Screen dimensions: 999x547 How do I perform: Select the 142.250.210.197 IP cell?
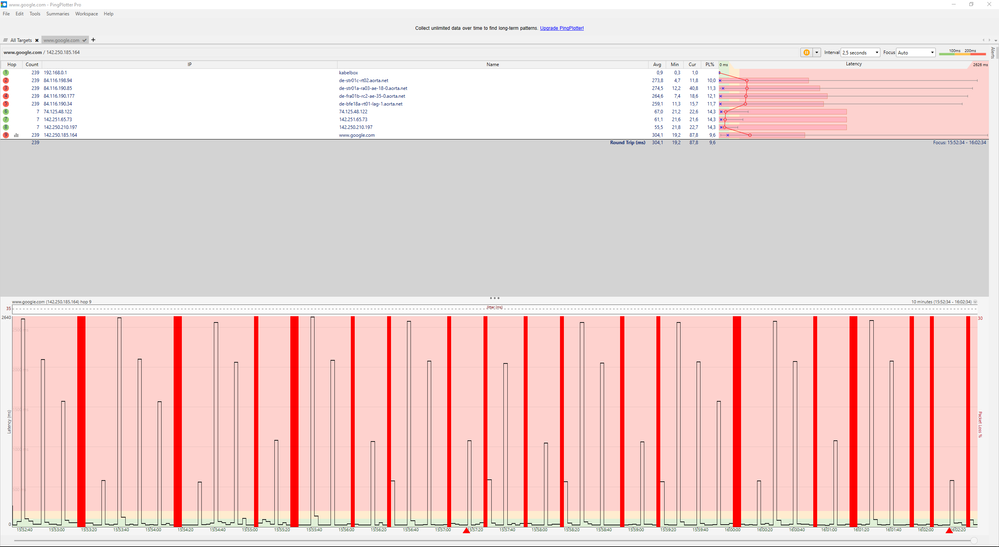point(61,127)
